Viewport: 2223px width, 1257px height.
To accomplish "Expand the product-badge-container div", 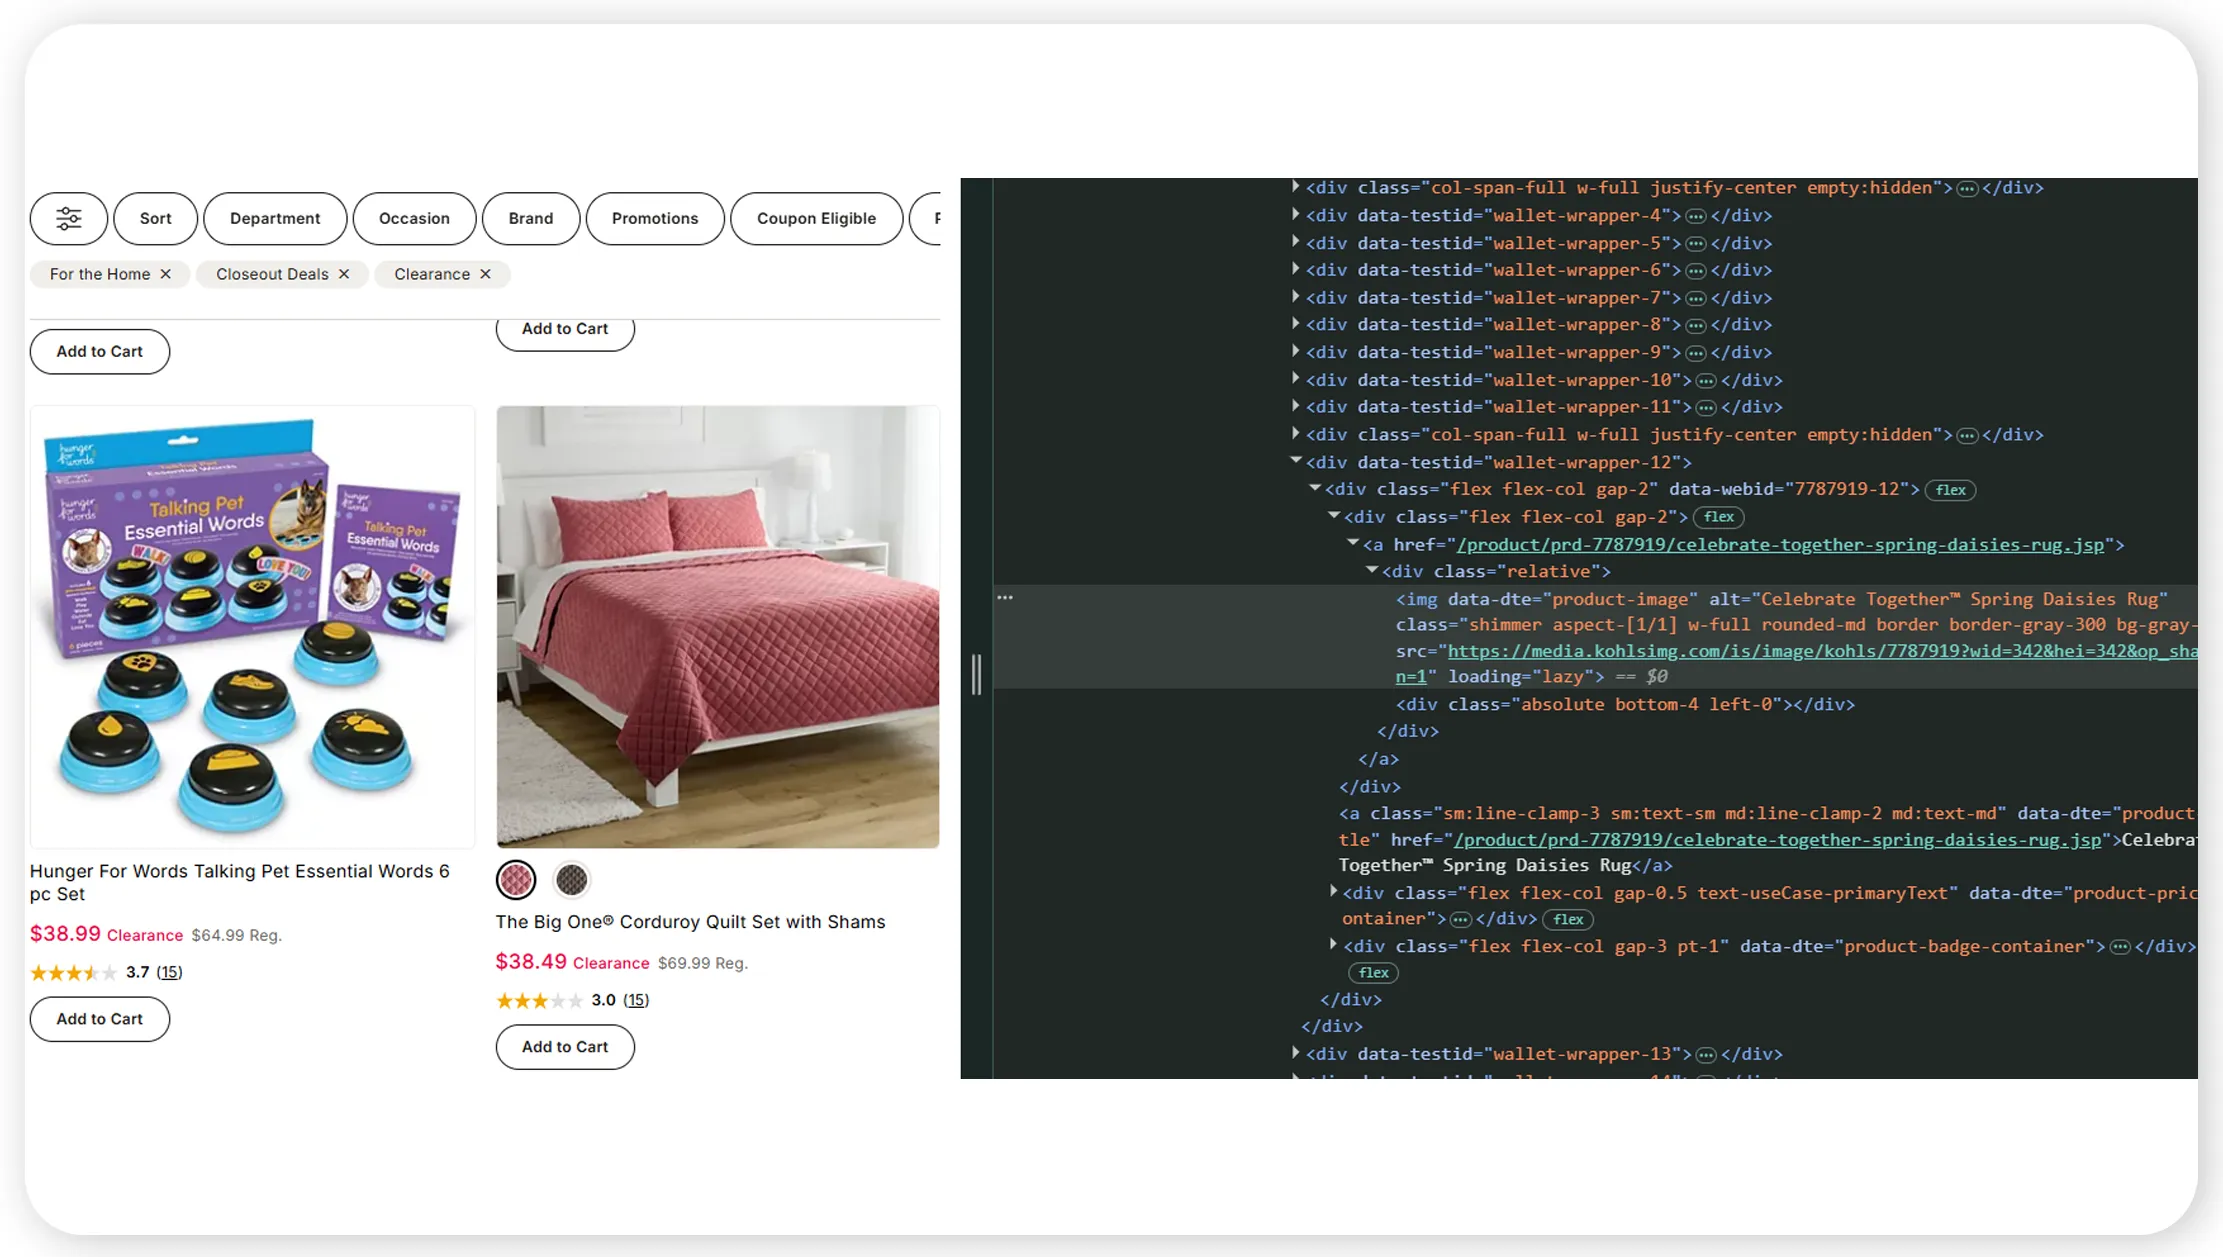I will point(1333,945).
